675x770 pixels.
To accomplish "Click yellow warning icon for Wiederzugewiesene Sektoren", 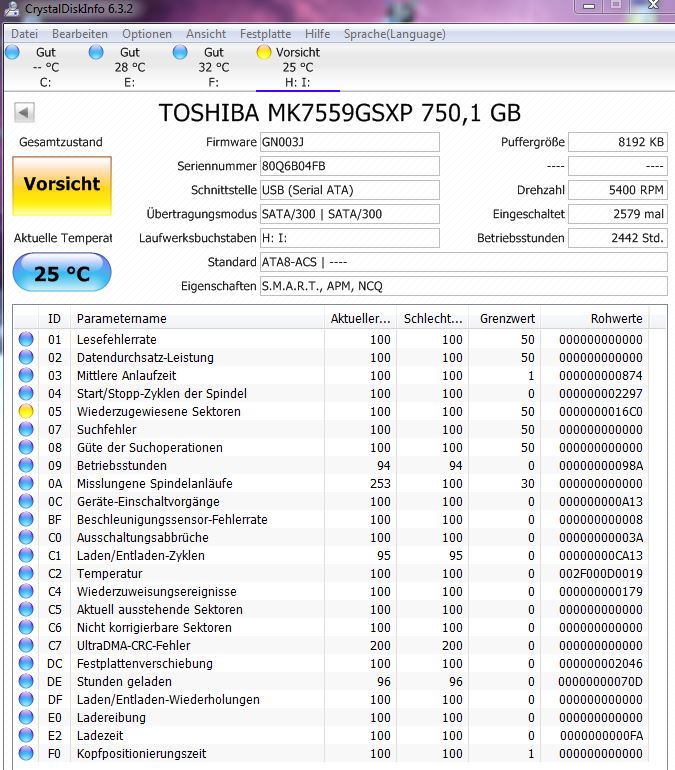I will (x=26, y=411).
